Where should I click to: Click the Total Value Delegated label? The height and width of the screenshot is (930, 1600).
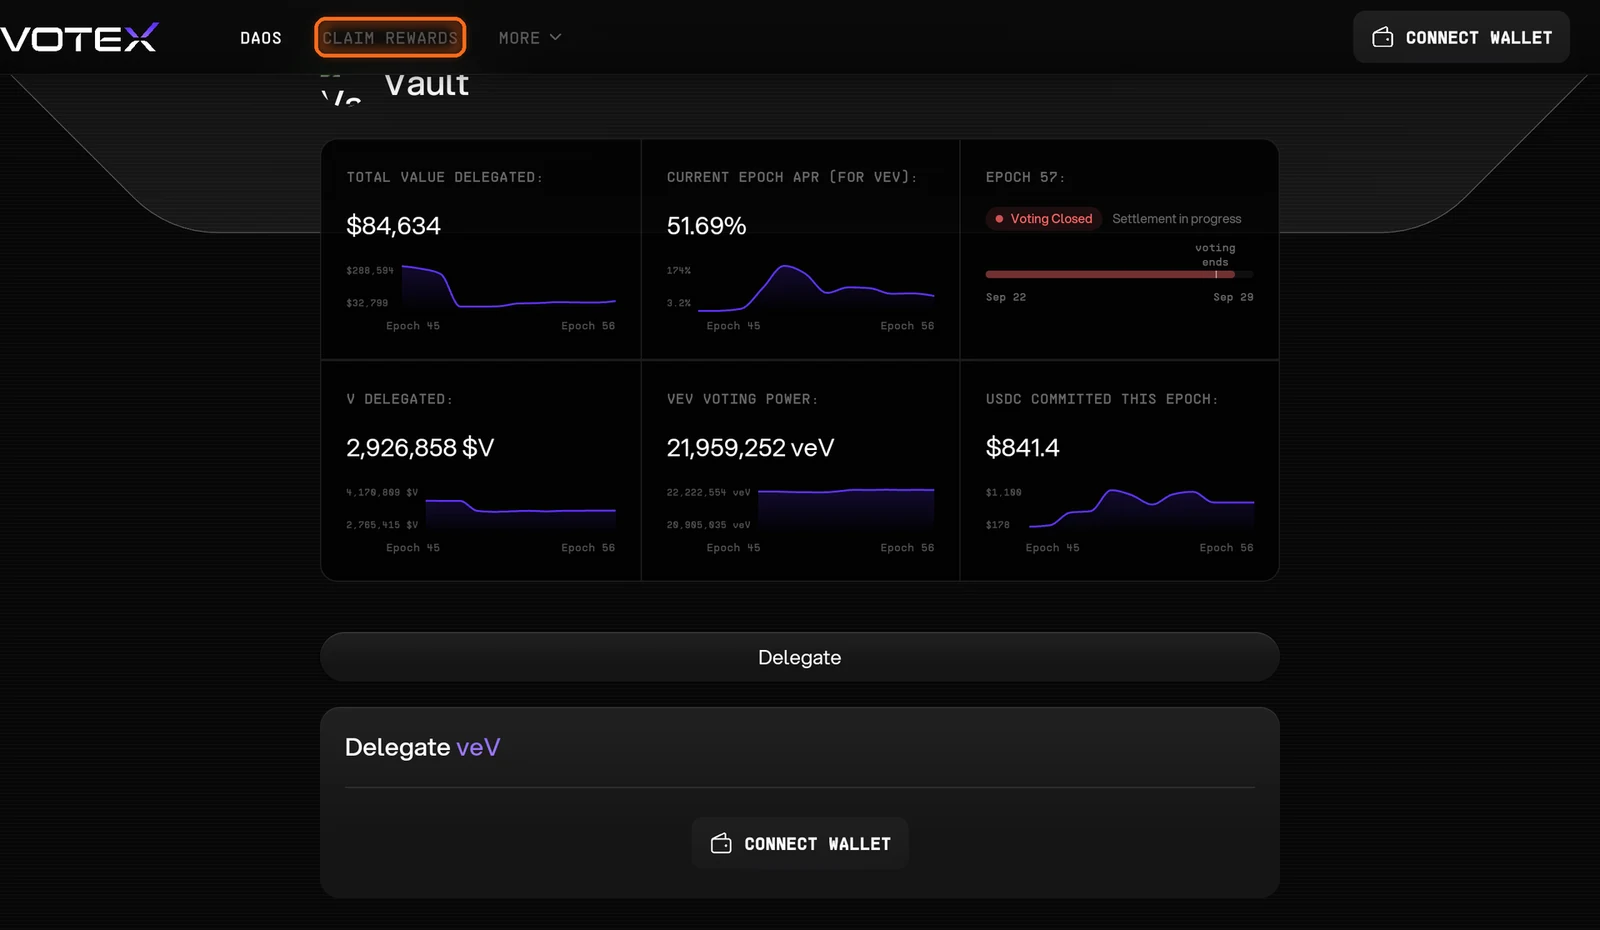444,177
